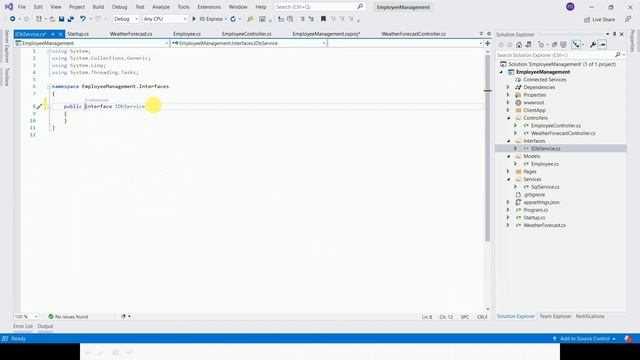Image resolution: width=640 pixels, height=360 pixels.
Task: Start debugging with IIS Express play button
Action: pos(194,19)
